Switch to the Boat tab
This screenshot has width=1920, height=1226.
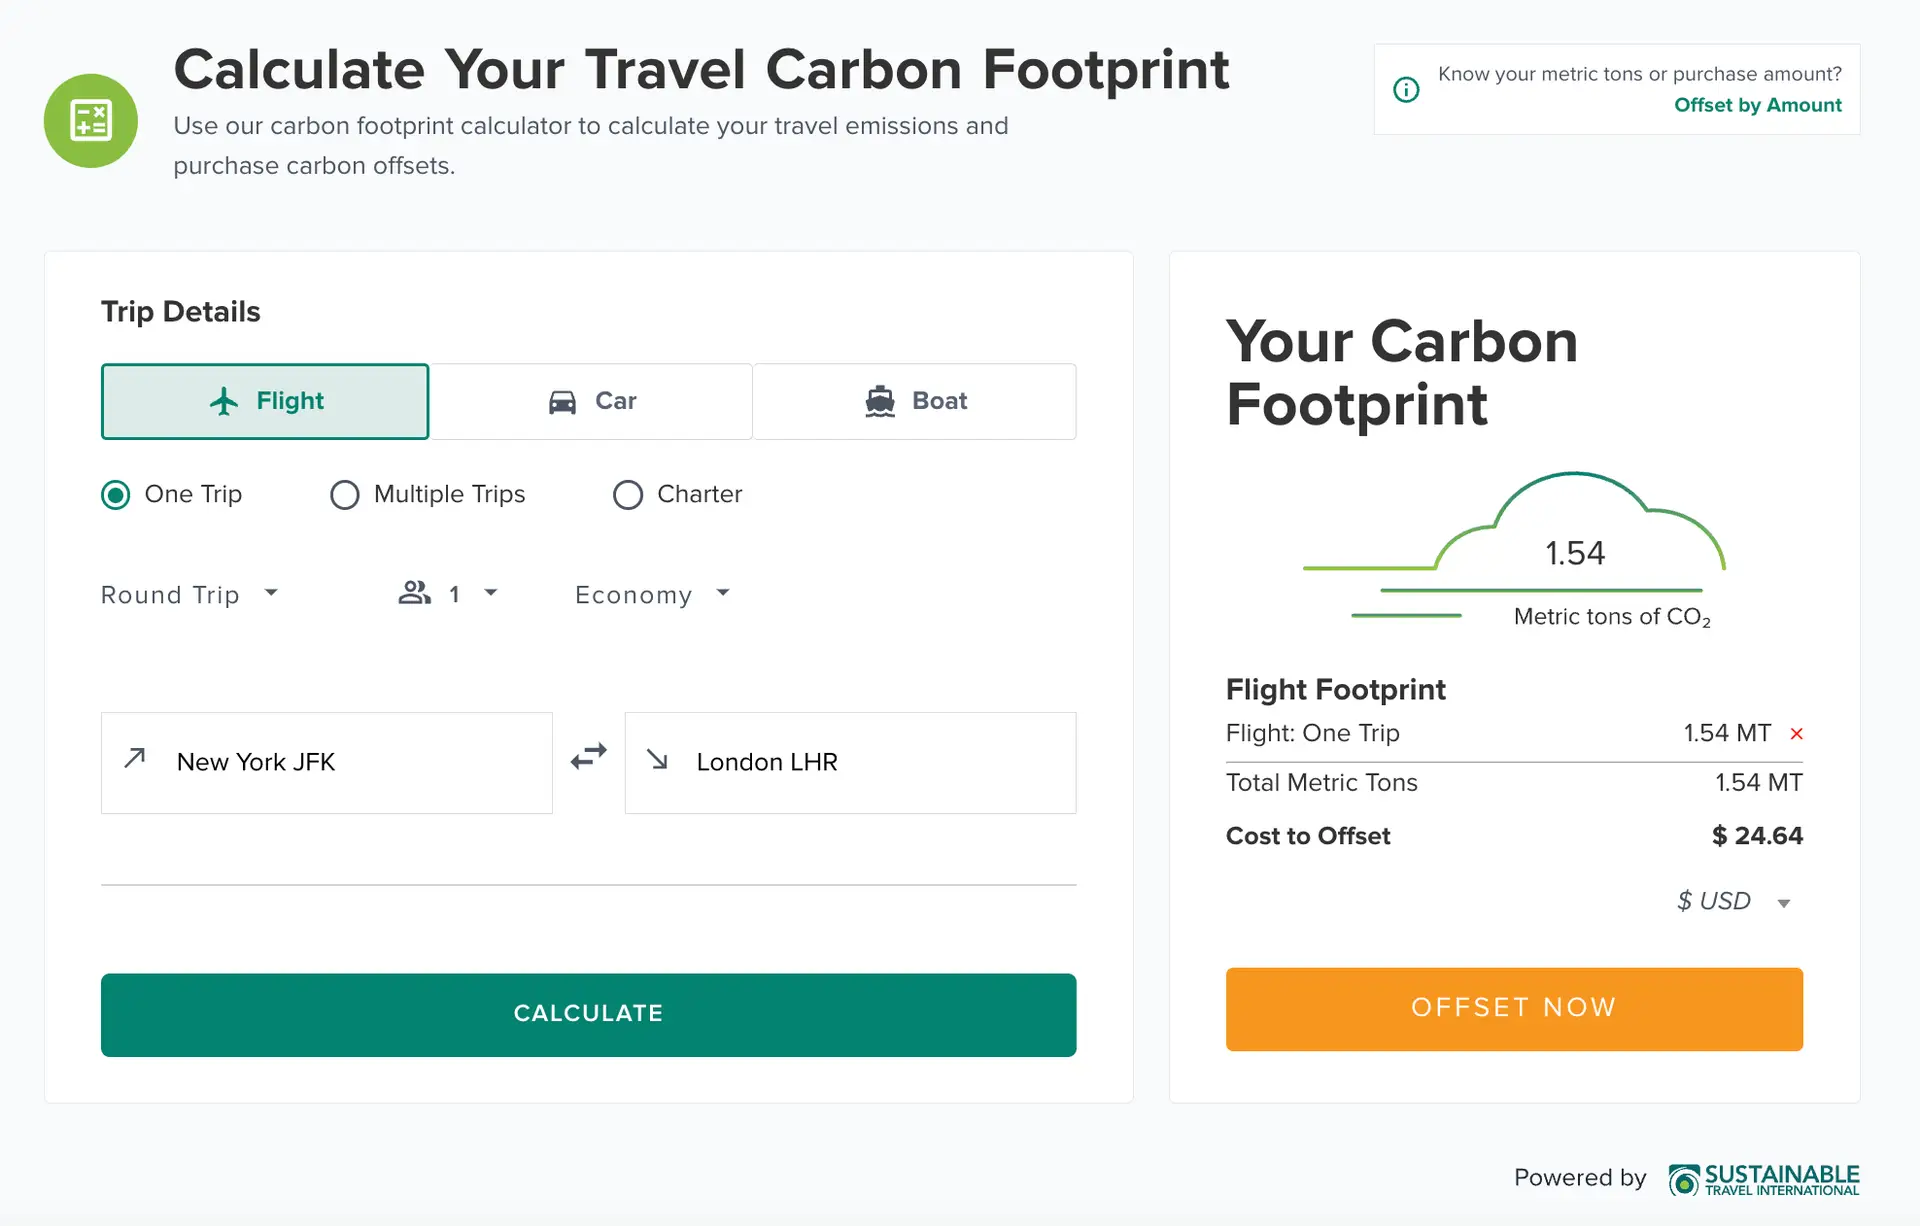click(x=915, y=401)
